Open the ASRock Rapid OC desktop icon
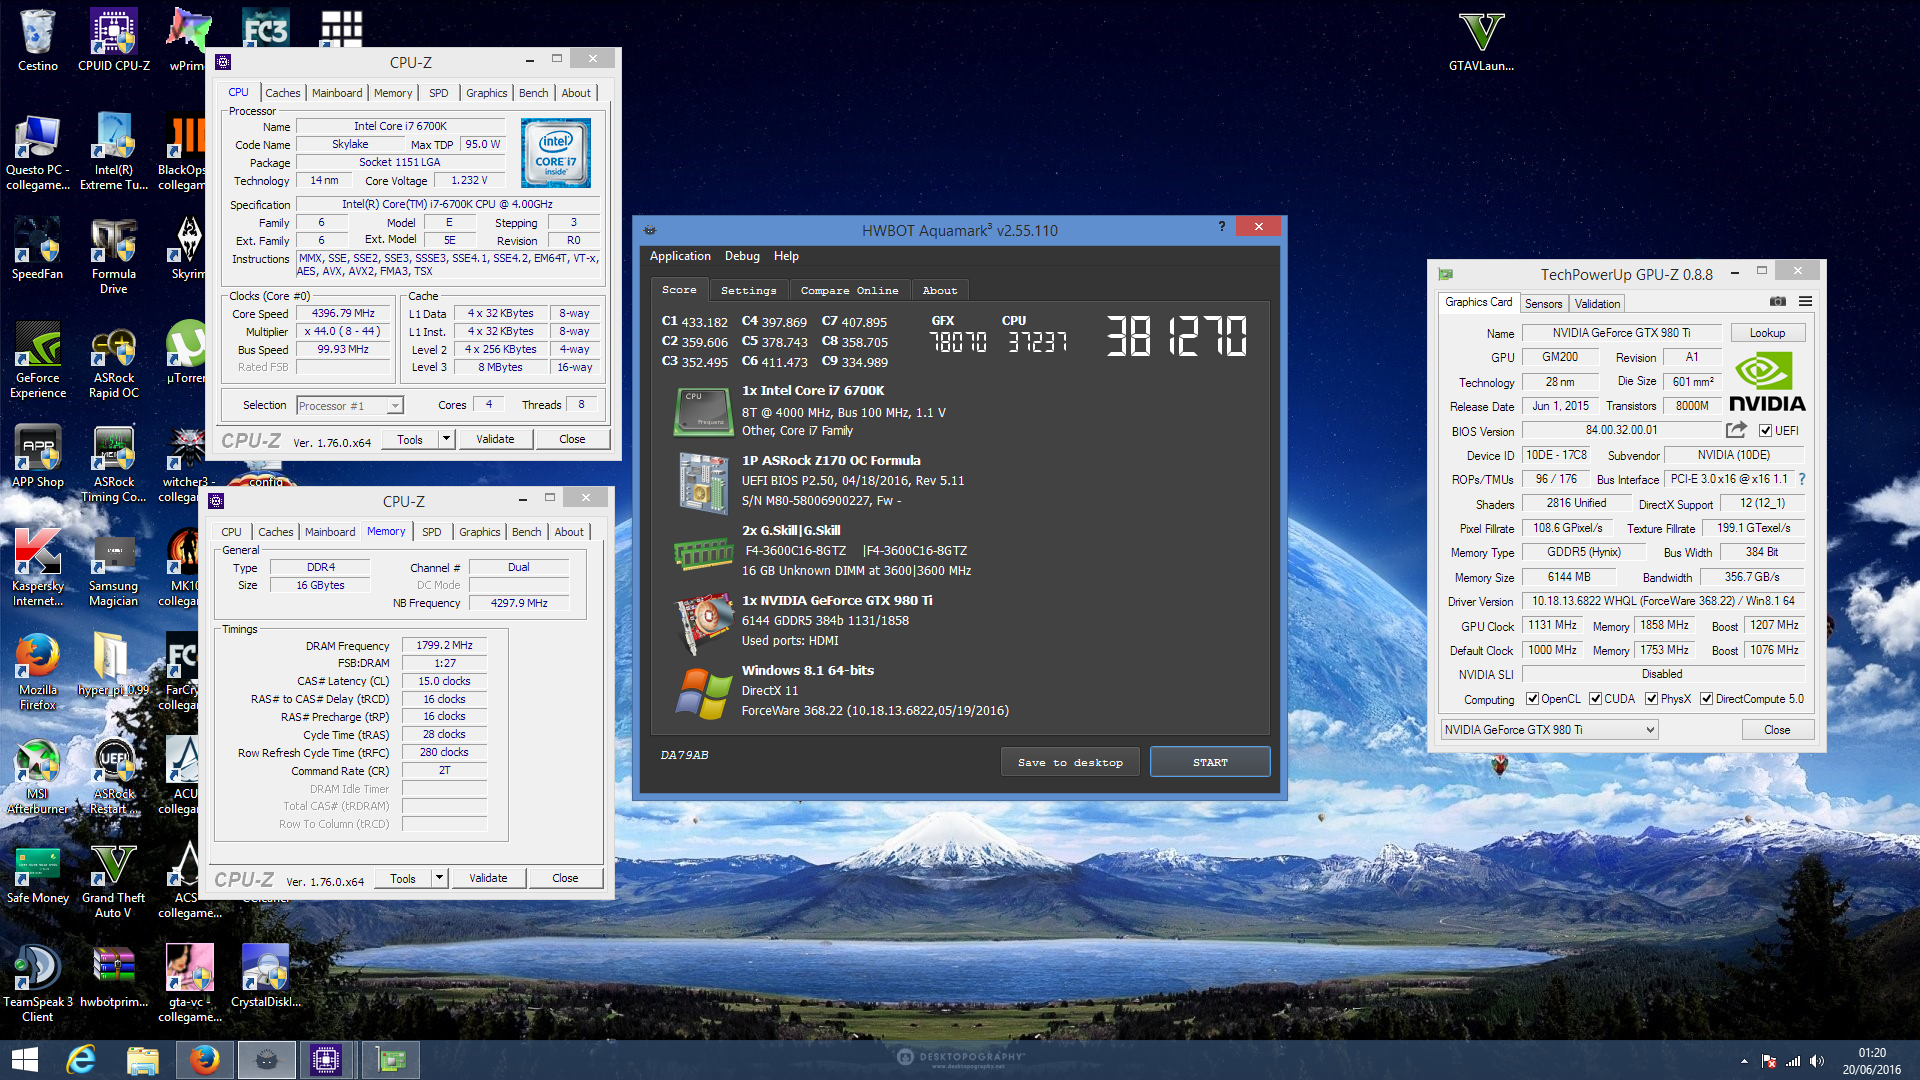 [114, 360]
